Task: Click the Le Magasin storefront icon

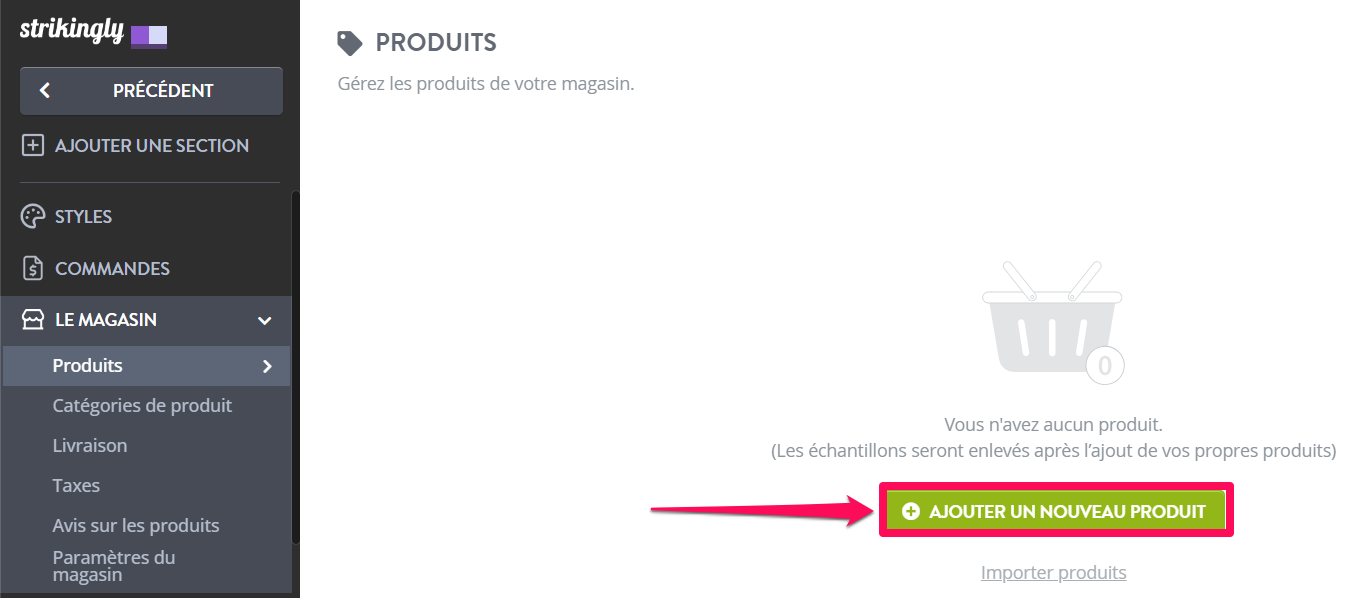Action: pyautogui.click(x=33, y=320)
